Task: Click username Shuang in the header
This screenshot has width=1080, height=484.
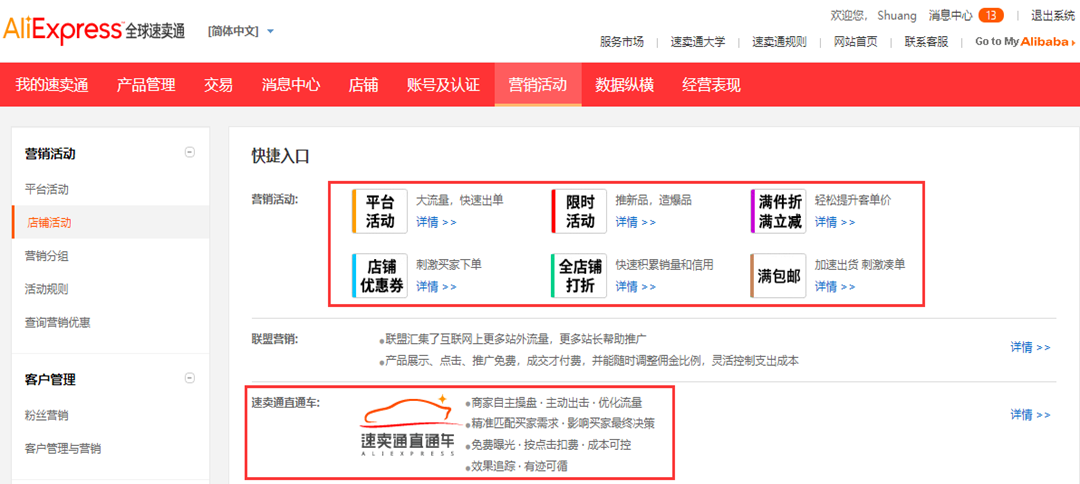Action: (x=896, y=15)
